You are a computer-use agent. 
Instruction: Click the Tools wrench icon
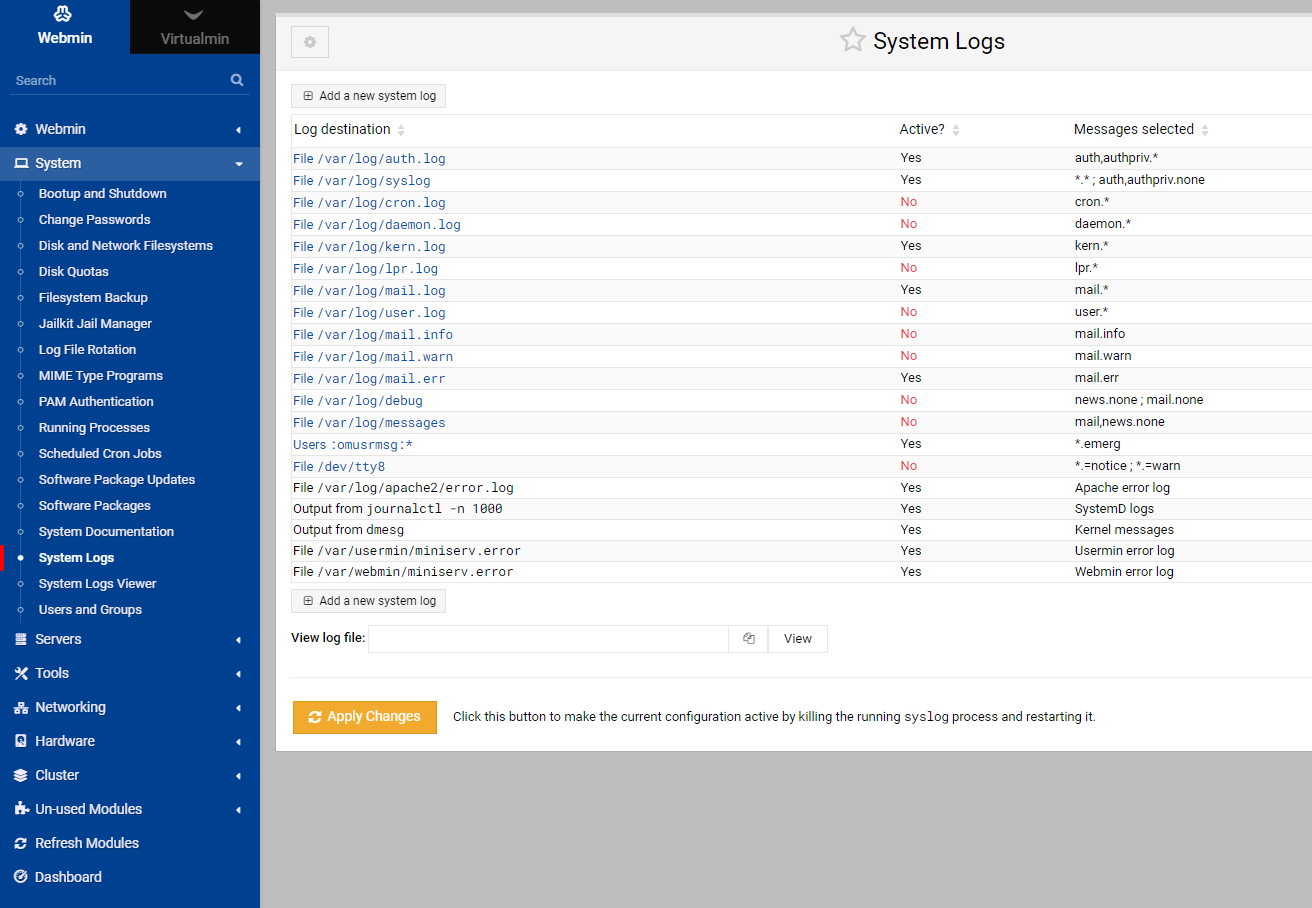click(21, 673)
